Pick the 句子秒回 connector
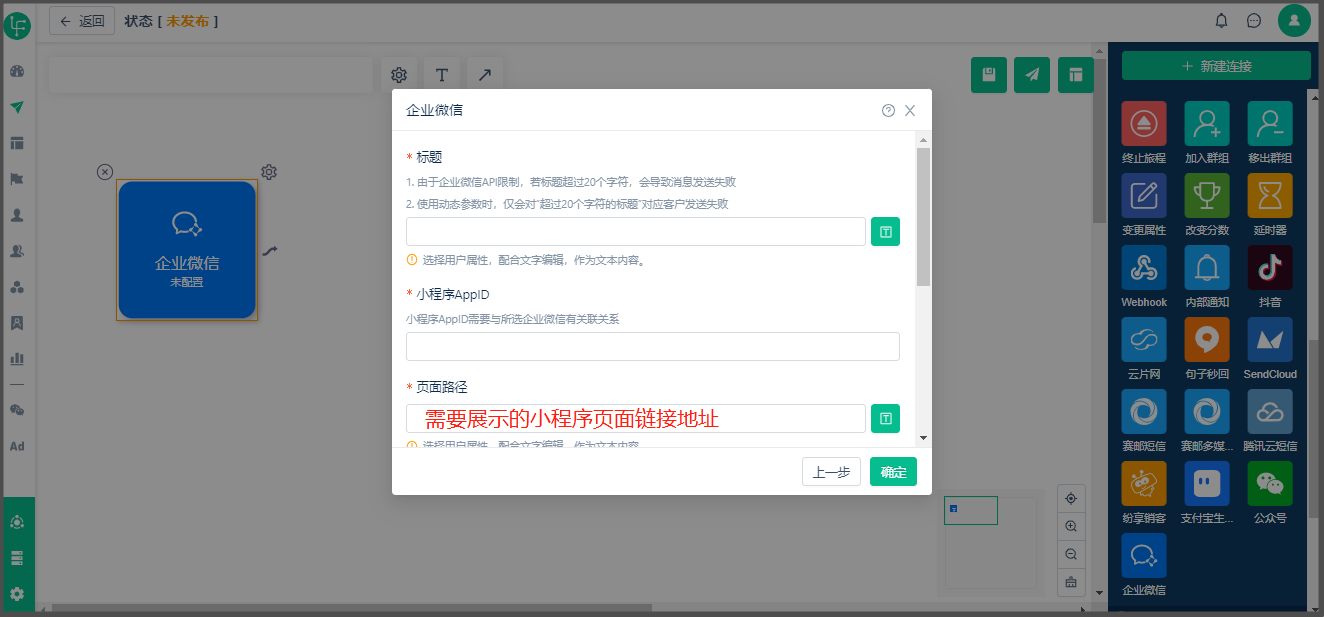Image resolution: width=1324 pixels, height=617 pixels. 1207,340
